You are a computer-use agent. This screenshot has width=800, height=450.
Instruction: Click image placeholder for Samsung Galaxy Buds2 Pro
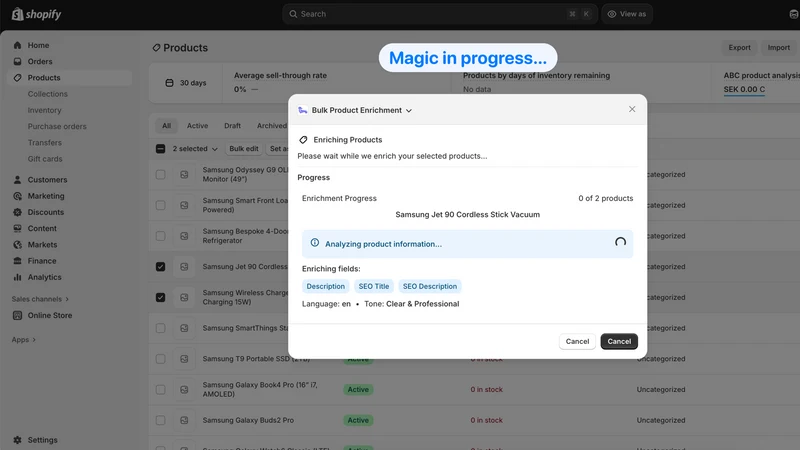pos(184,420)
